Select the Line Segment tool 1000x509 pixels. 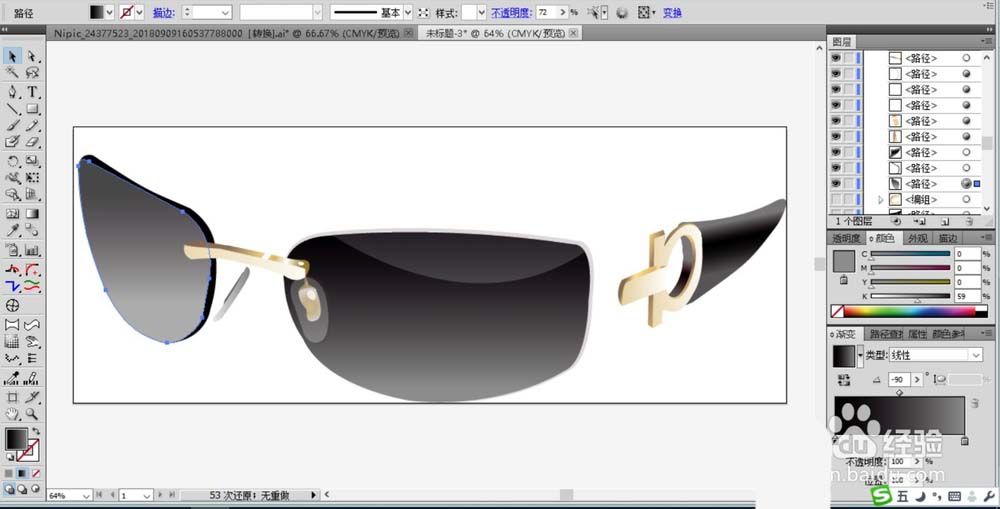coord(12,108)
